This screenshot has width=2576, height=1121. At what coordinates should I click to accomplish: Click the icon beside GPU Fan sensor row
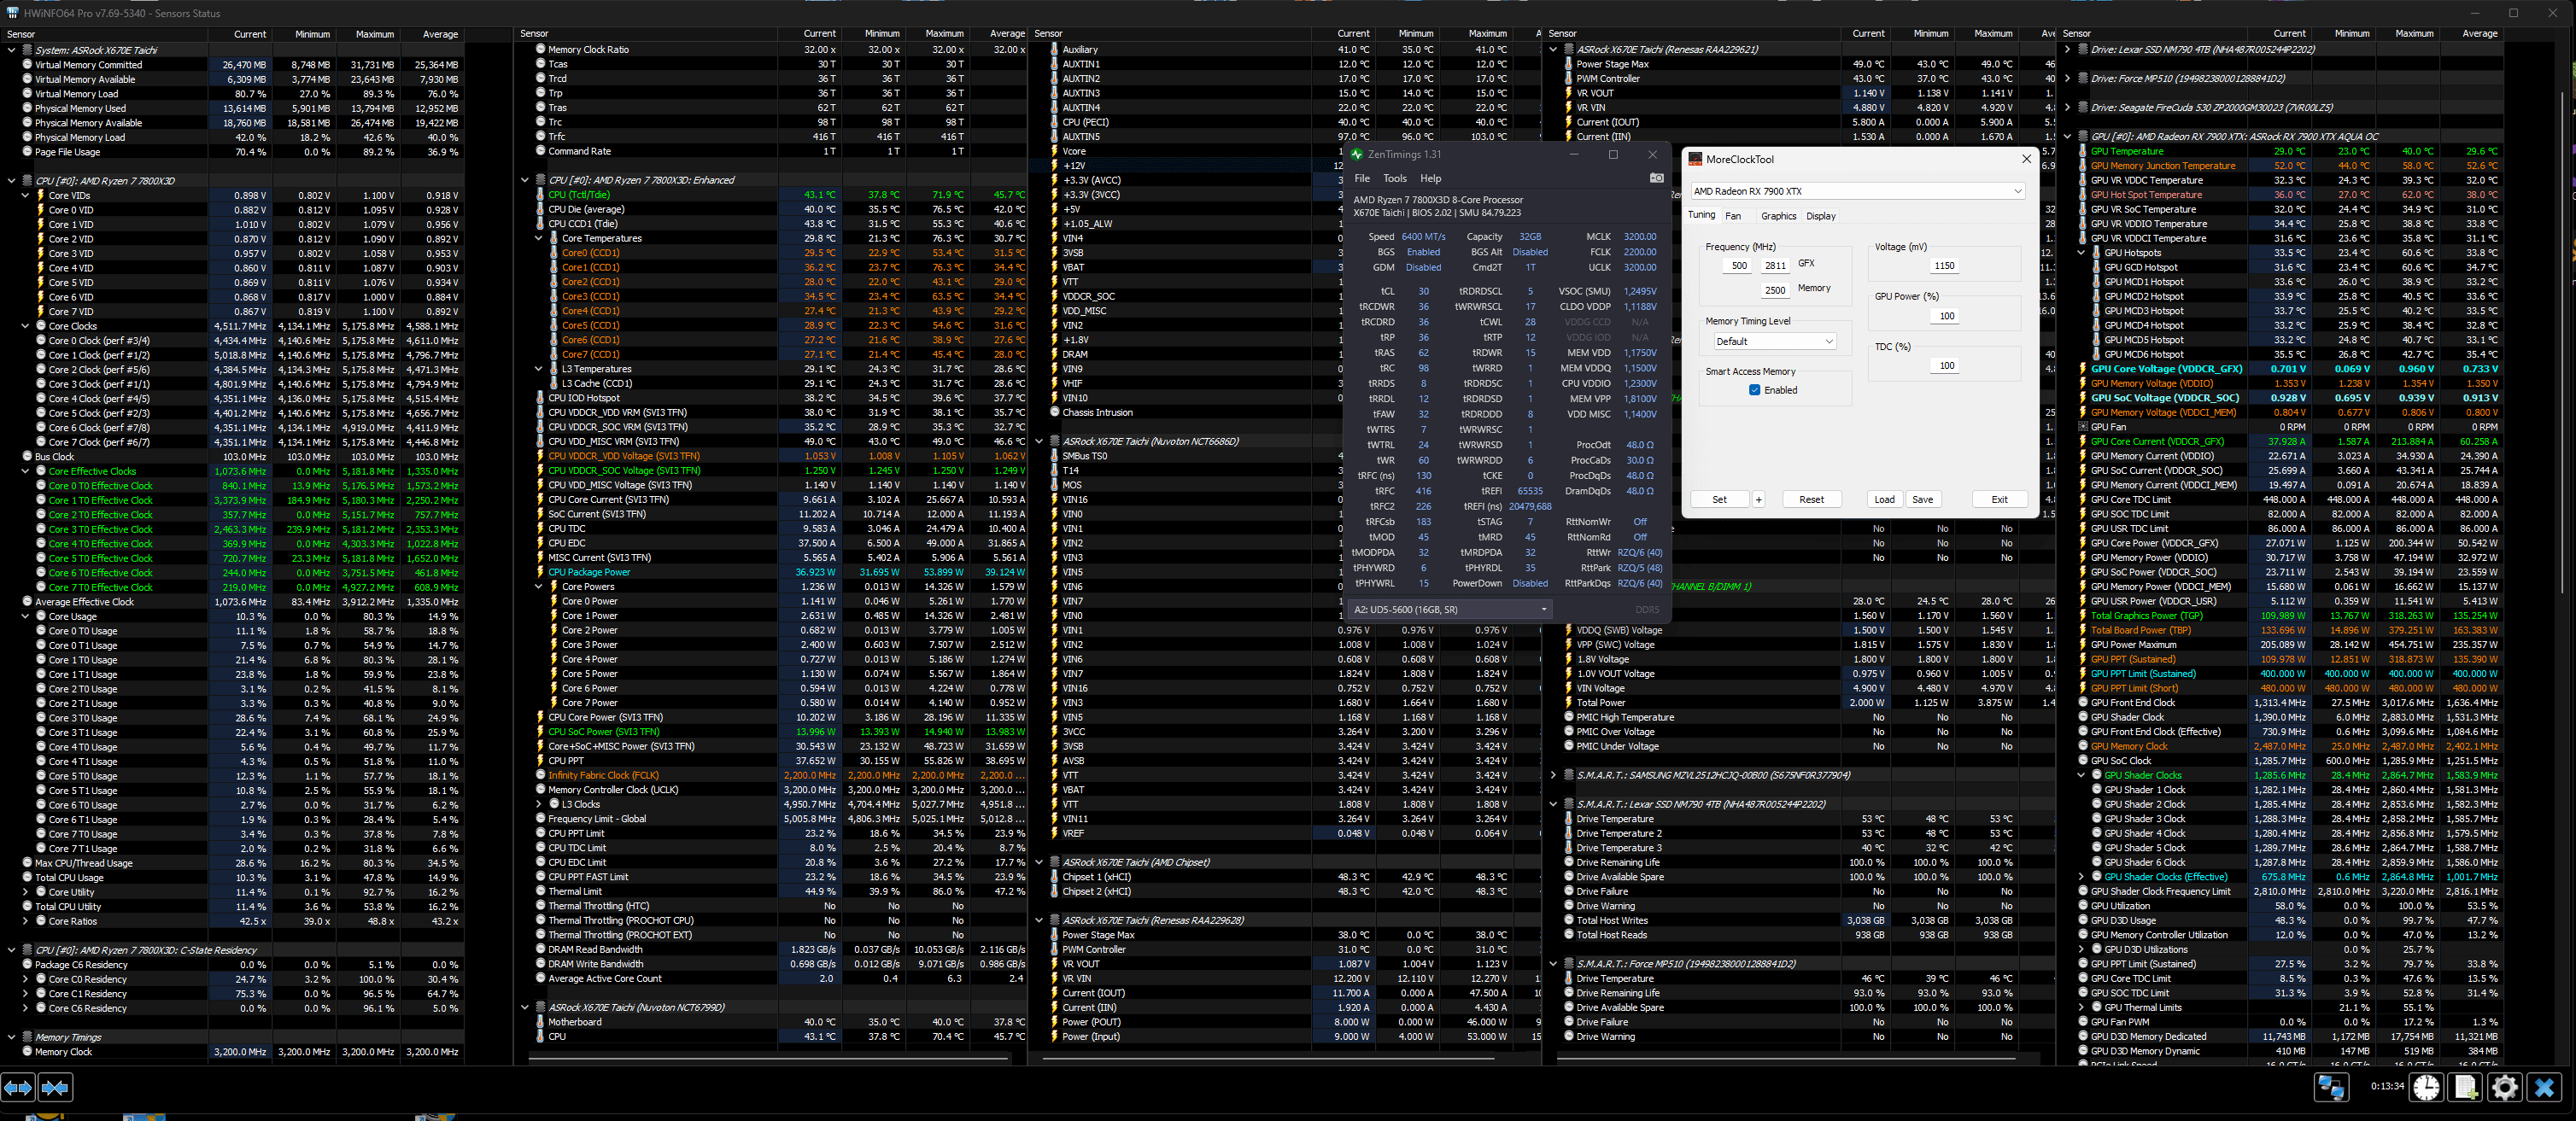(x=2083, y=427)
